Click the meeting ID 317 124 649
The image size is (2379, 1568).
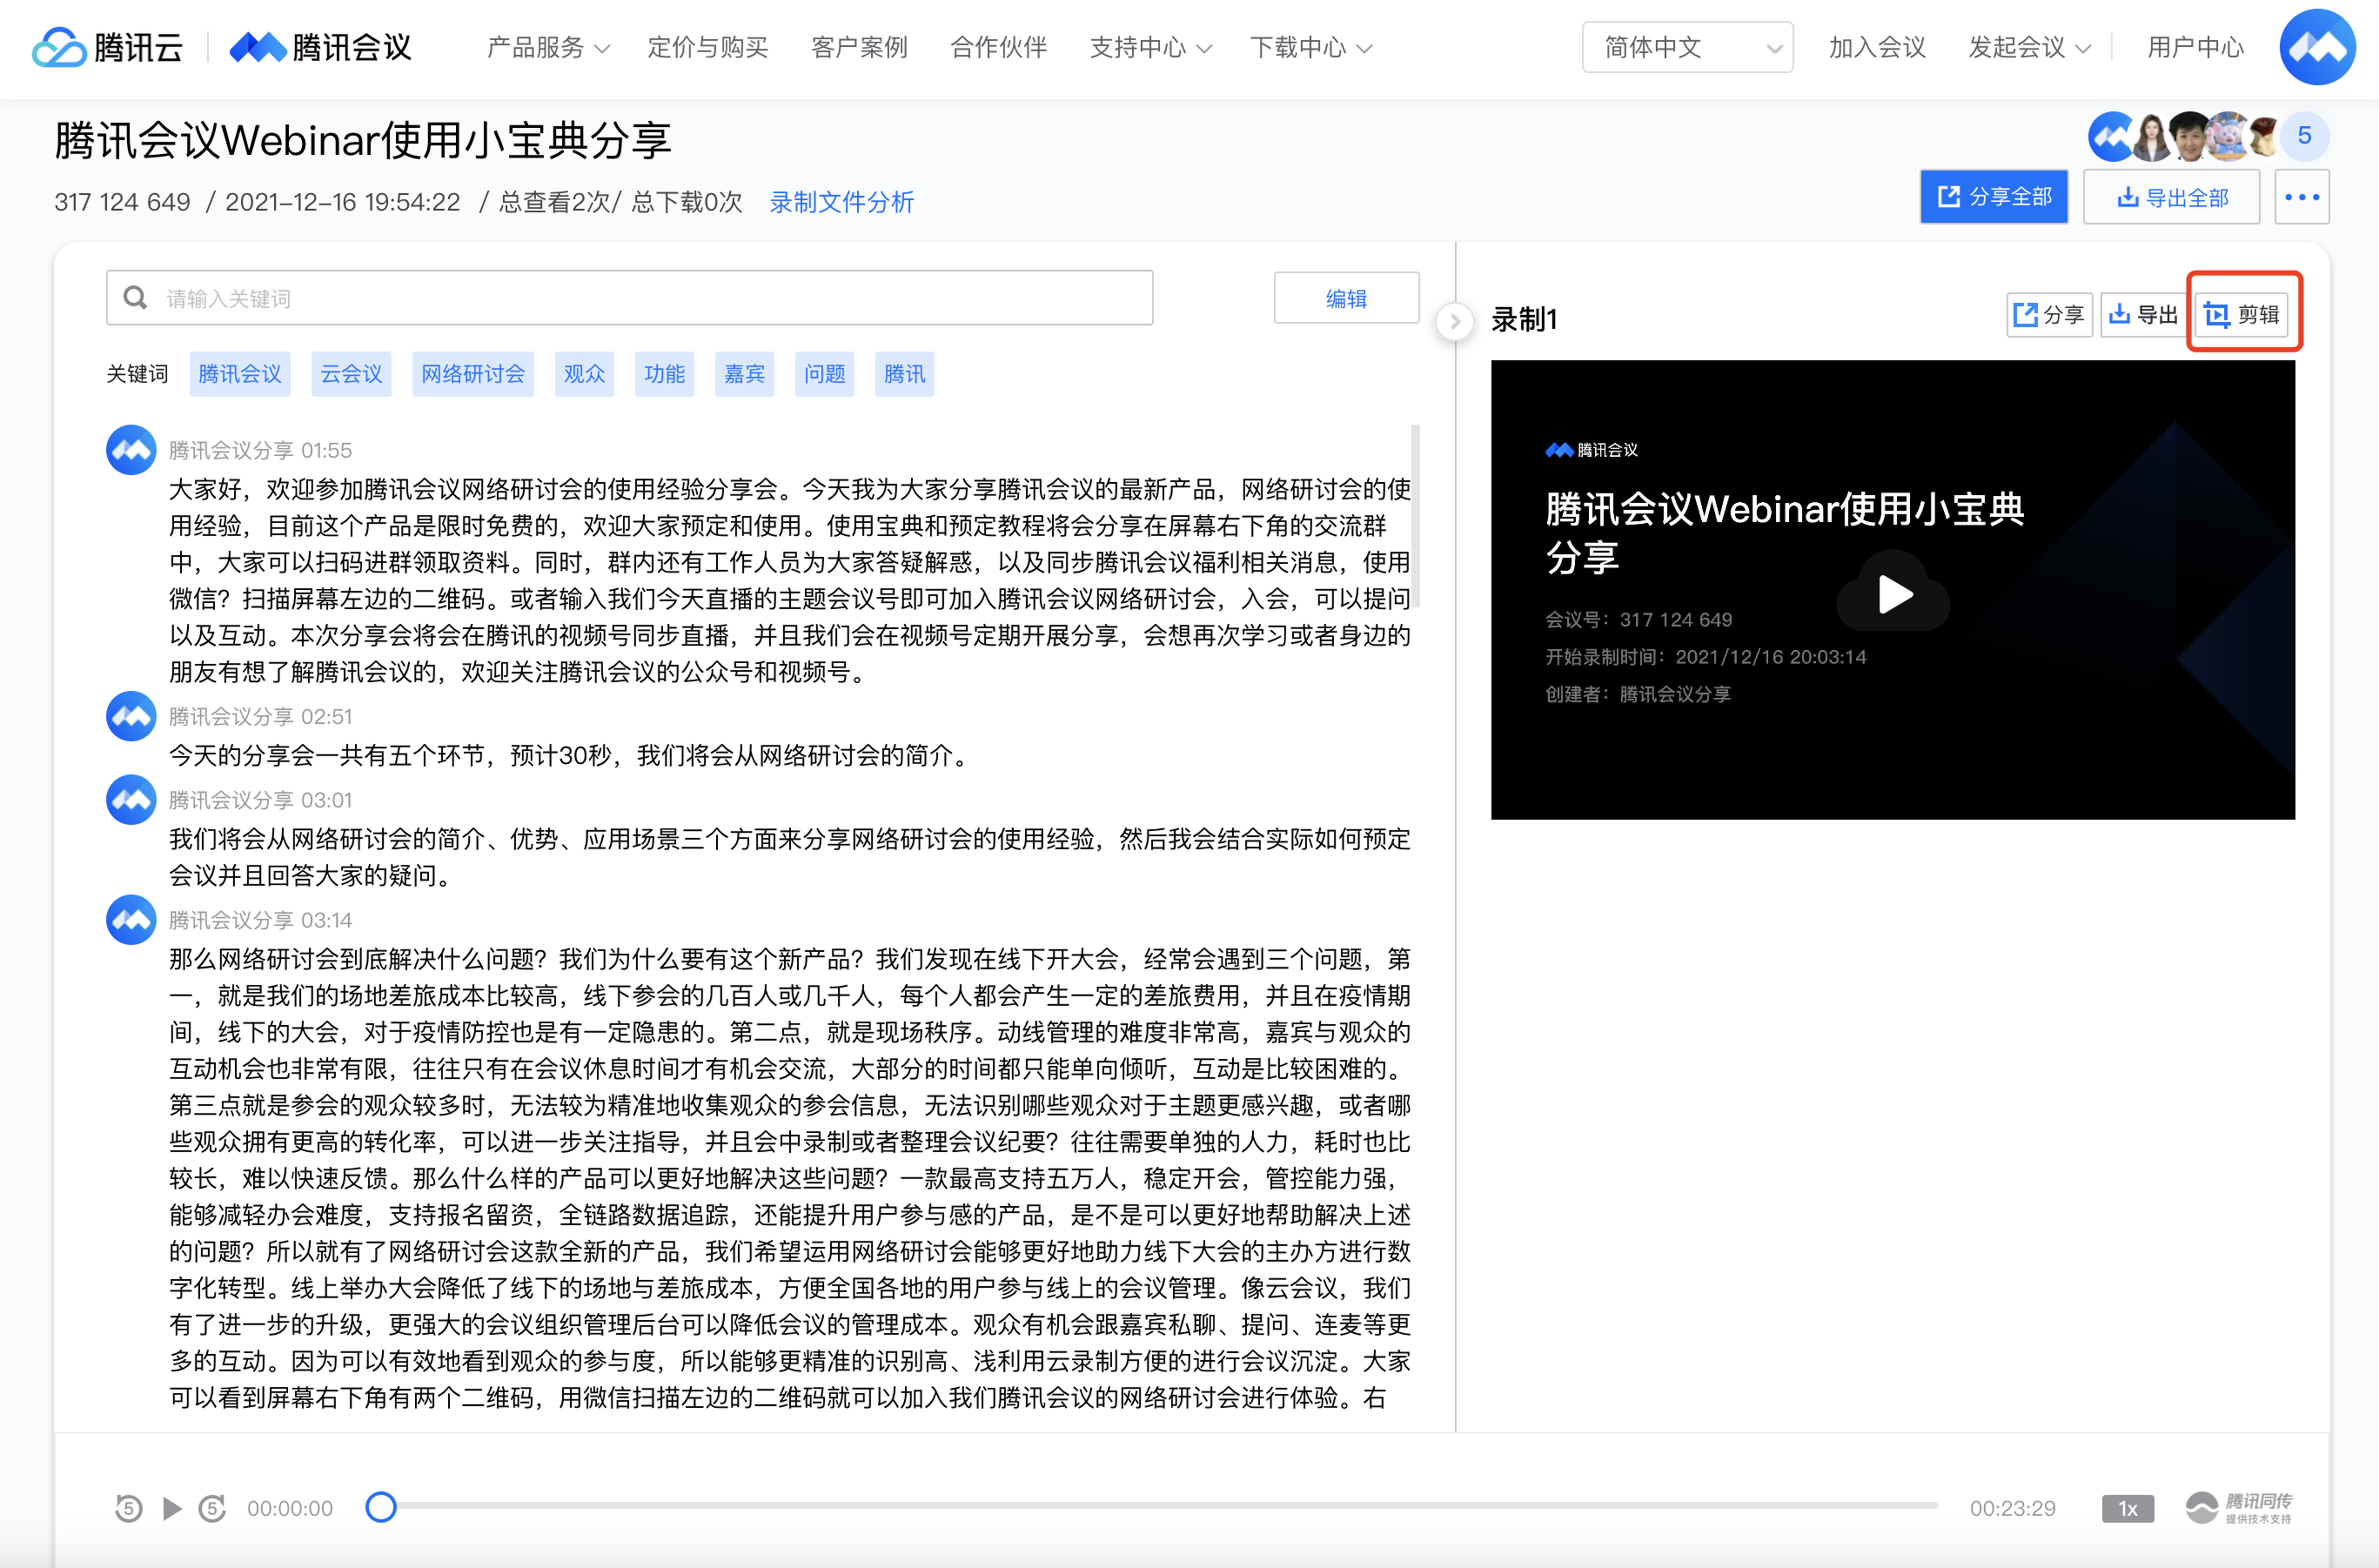(x=122, y=202)
